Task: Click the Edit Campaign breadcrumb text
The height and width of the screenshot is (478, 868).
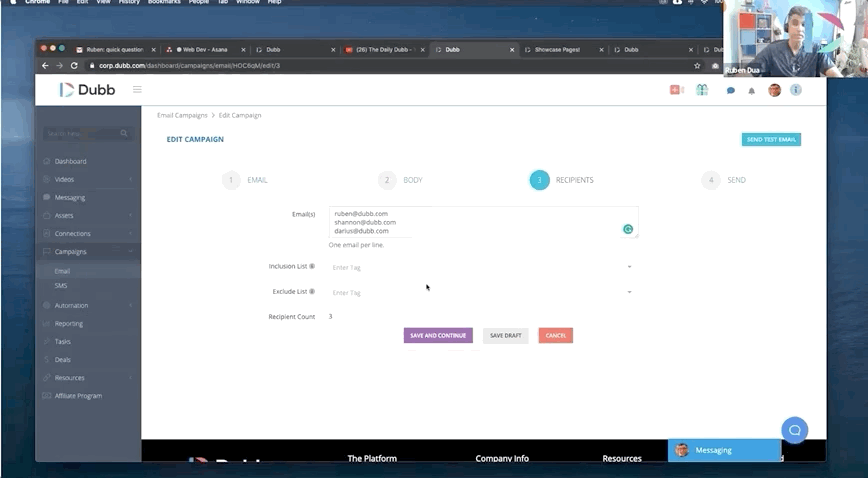Action: [240, 115]
